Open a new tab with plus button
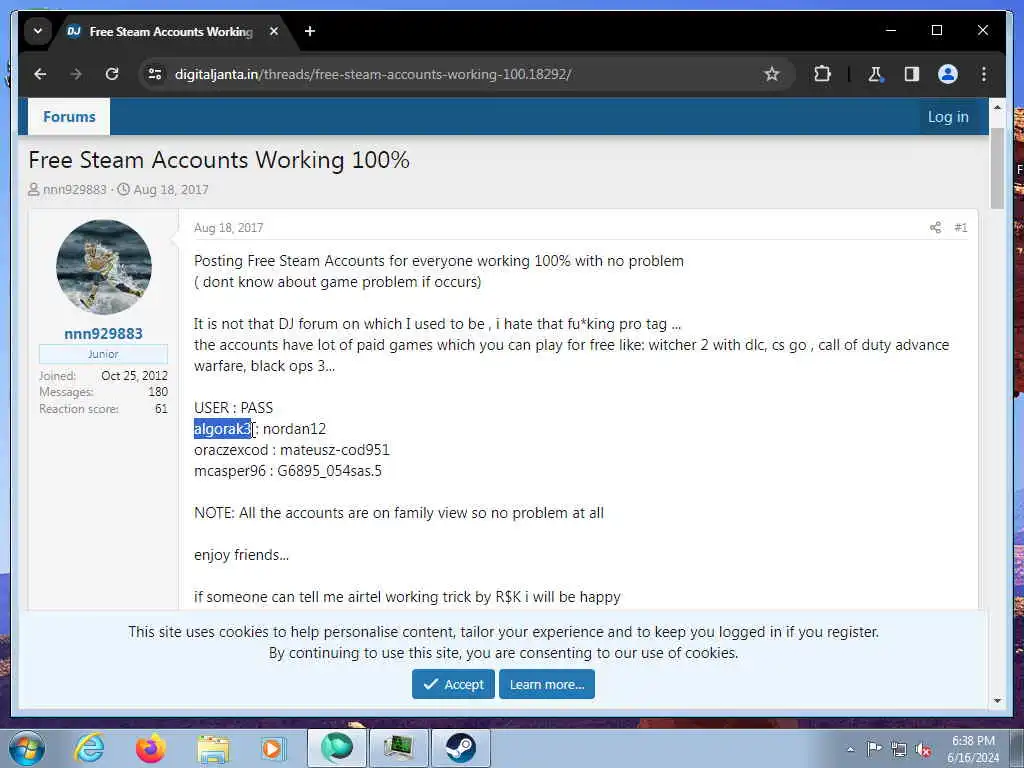The width and height of the screenshot is (1024, 768). click(x=310, y=31)
